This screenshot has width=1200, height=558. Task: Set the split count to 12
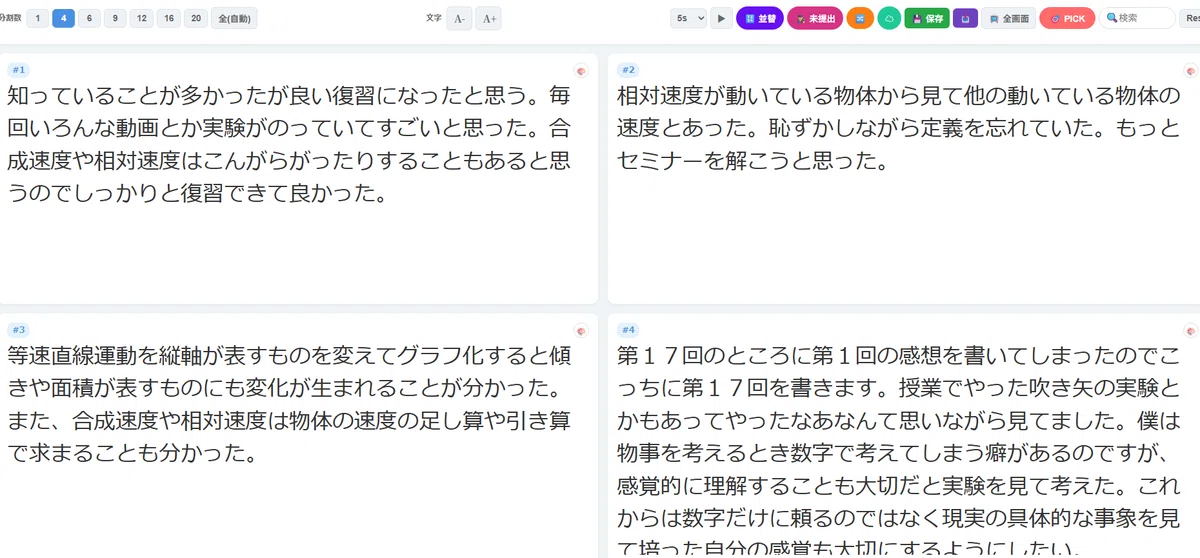pos(142,18)
